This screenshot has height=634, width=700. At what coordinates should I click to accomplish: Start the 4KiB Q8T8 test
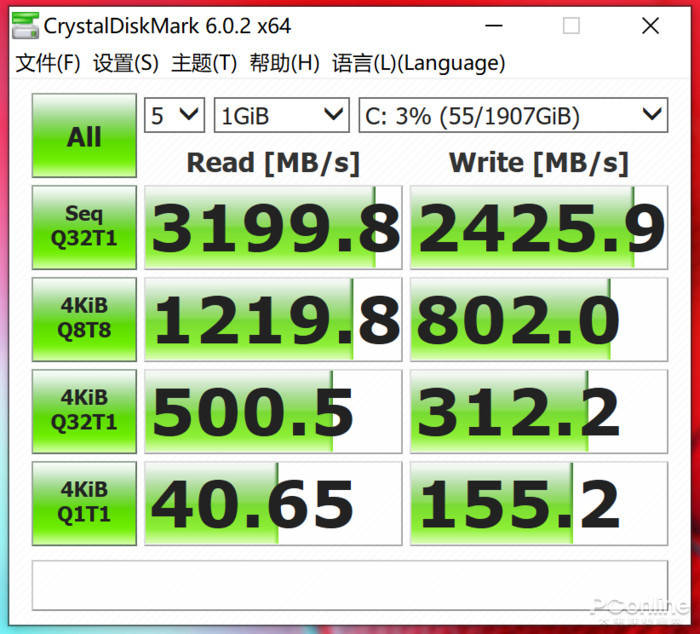click(84, 319)
